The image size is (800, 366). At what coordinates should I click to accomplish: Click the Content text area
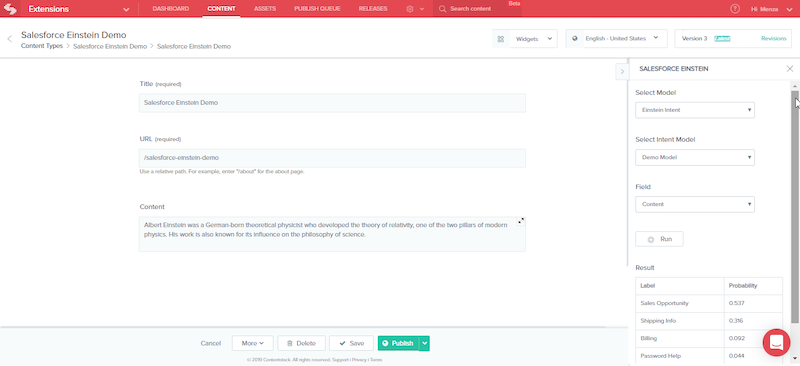point(332,234)
